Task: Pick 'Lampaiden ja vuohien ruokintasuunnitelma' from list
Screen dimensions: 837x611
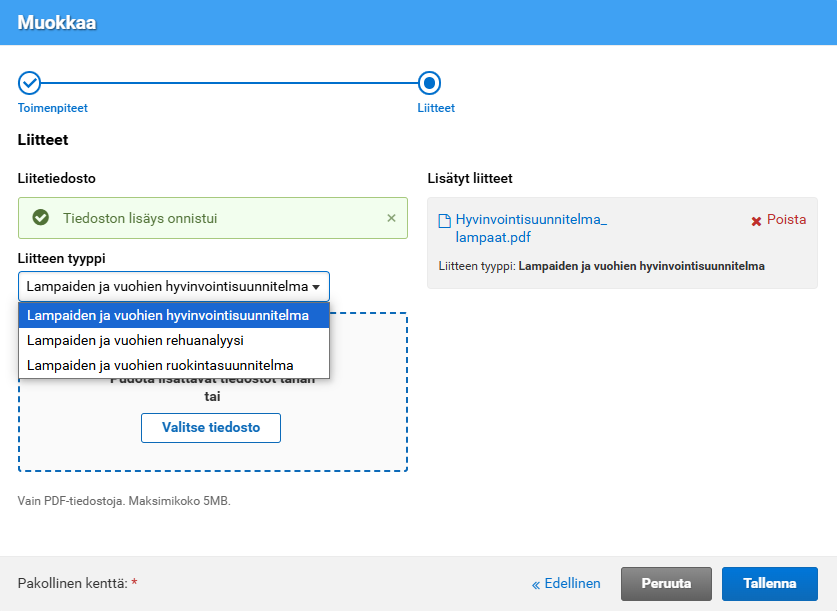Action: click(x=160, y=365)
